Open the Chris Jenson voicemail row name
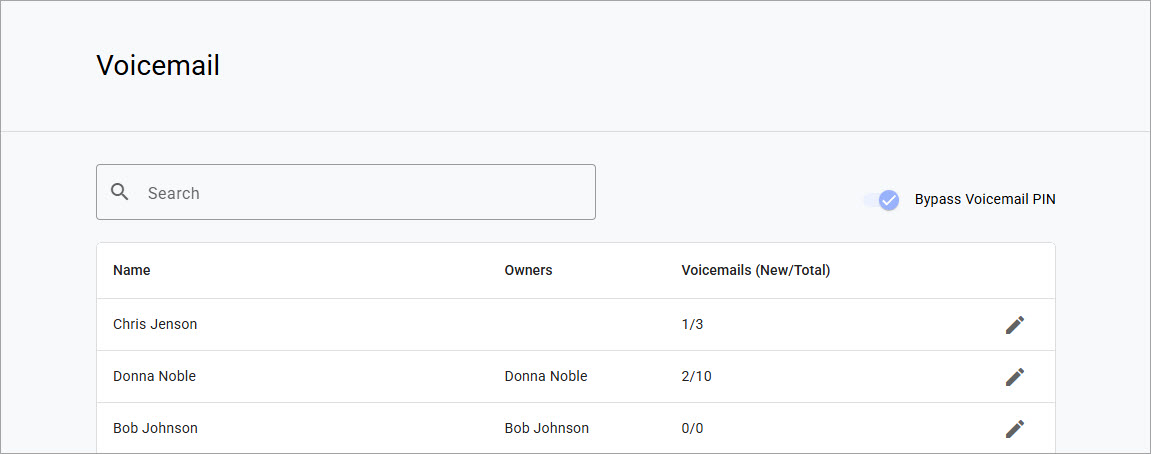Screen dimensions: 1151x454 click(155, 325)
